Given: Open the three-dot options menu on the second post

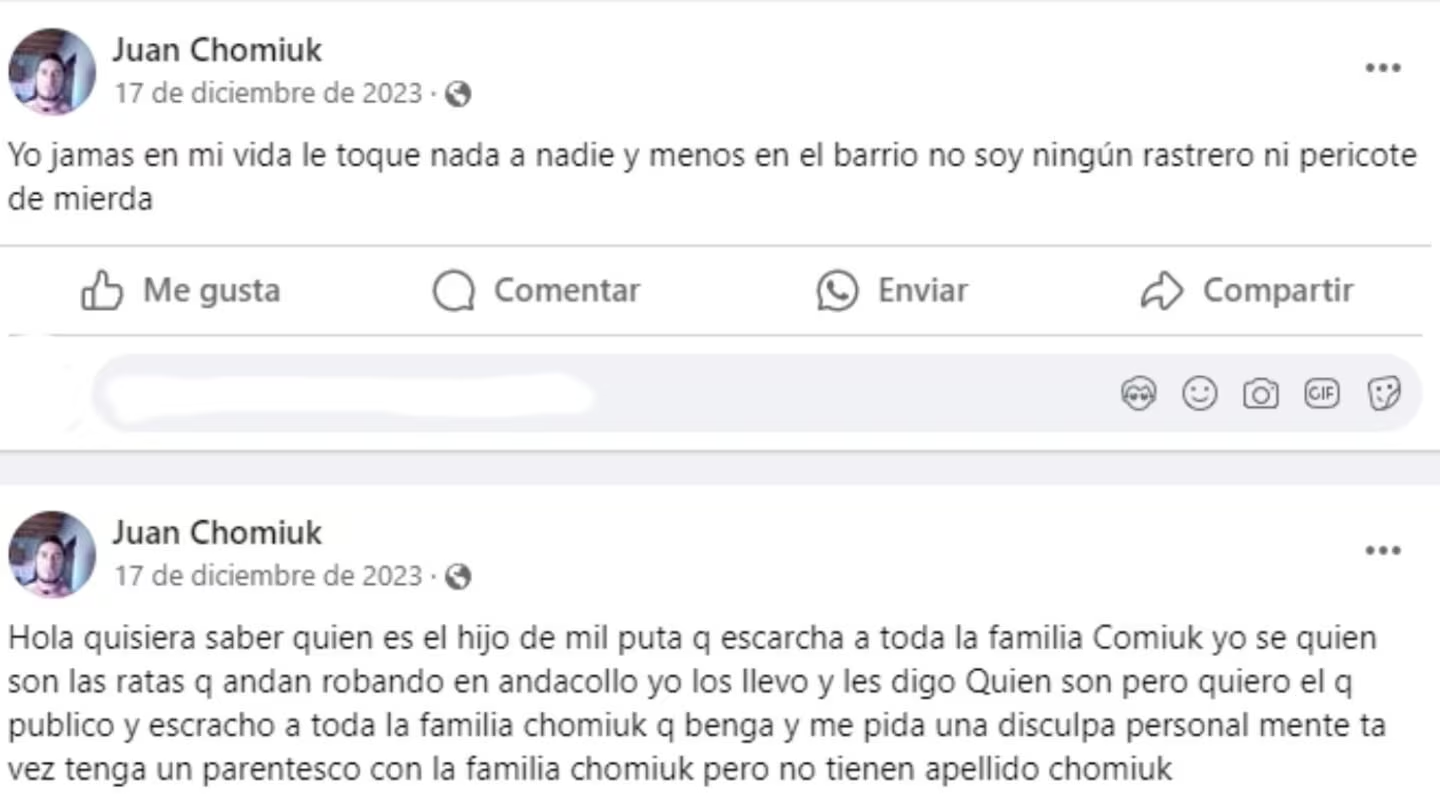Looking at the screenshot, I should tap(1383, 551).
